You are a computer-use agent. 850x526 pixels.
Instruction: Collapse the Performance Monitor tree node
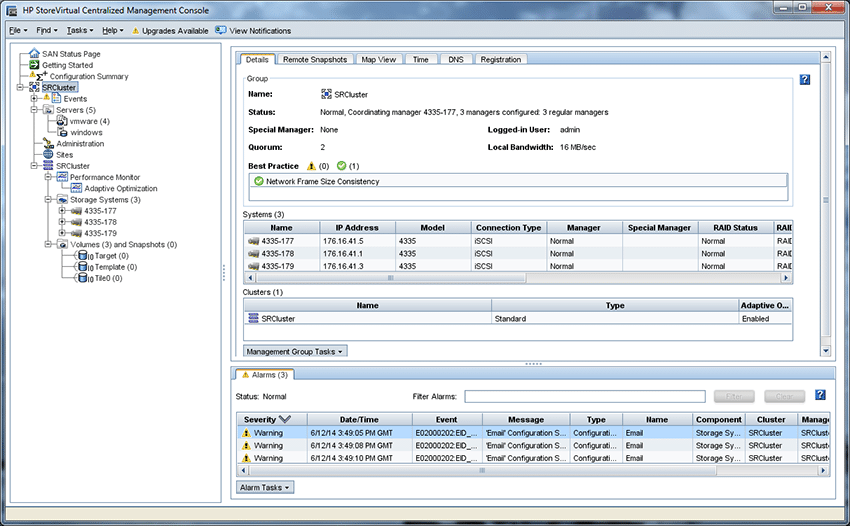pos(48,177)
